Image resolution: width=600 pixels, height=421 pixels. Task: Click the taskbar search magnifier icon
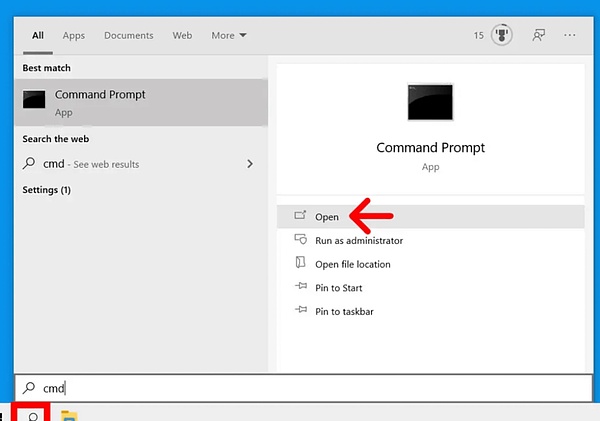pyautogui.click(x=34, y=415)
